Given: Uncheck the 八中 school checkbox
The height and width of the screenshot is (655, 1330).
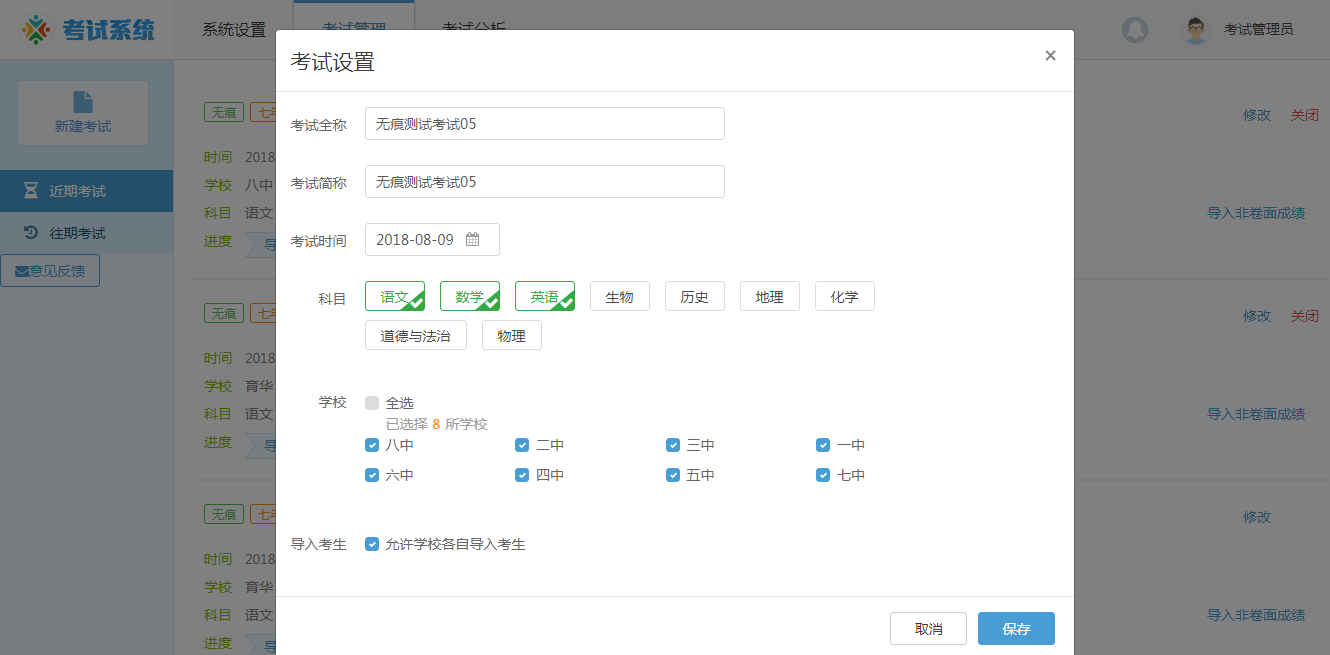Looking at the screenshot, I should click(372, 445).
